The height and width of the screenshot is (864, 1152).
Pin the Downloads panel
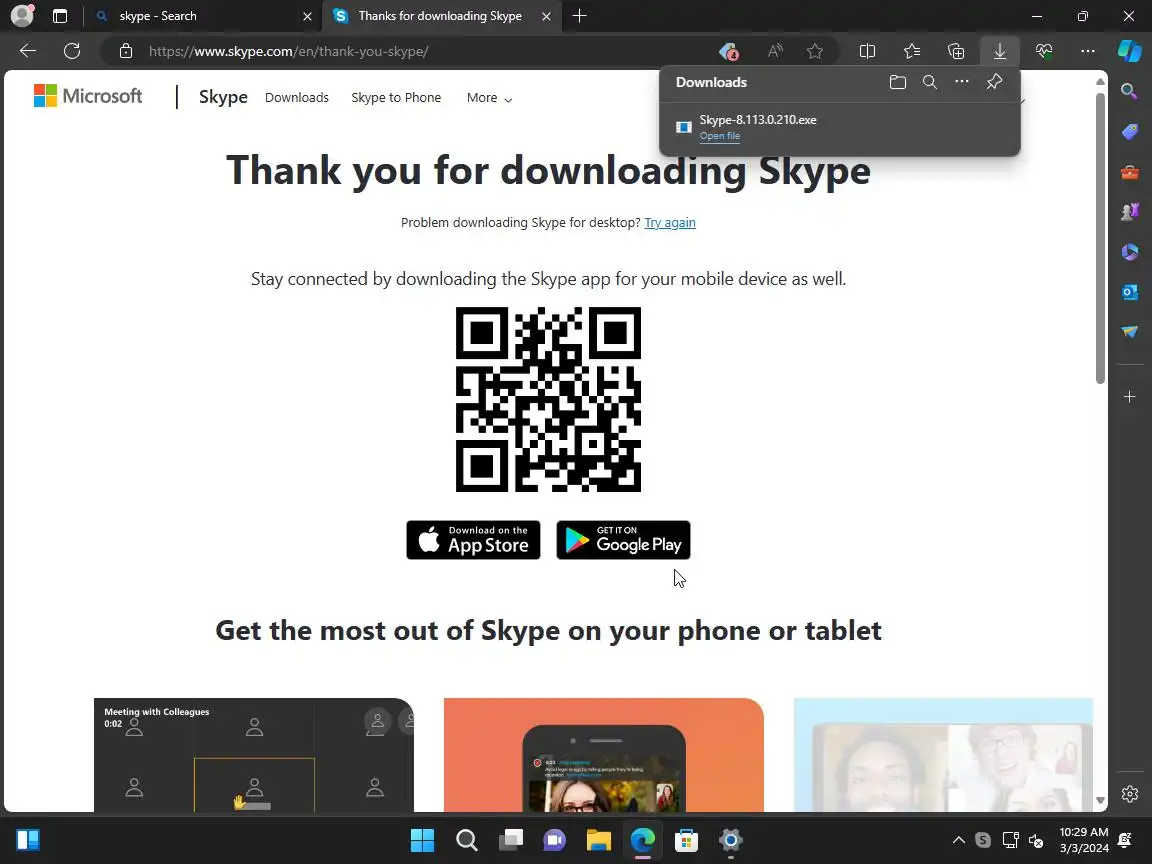point(994,82)
